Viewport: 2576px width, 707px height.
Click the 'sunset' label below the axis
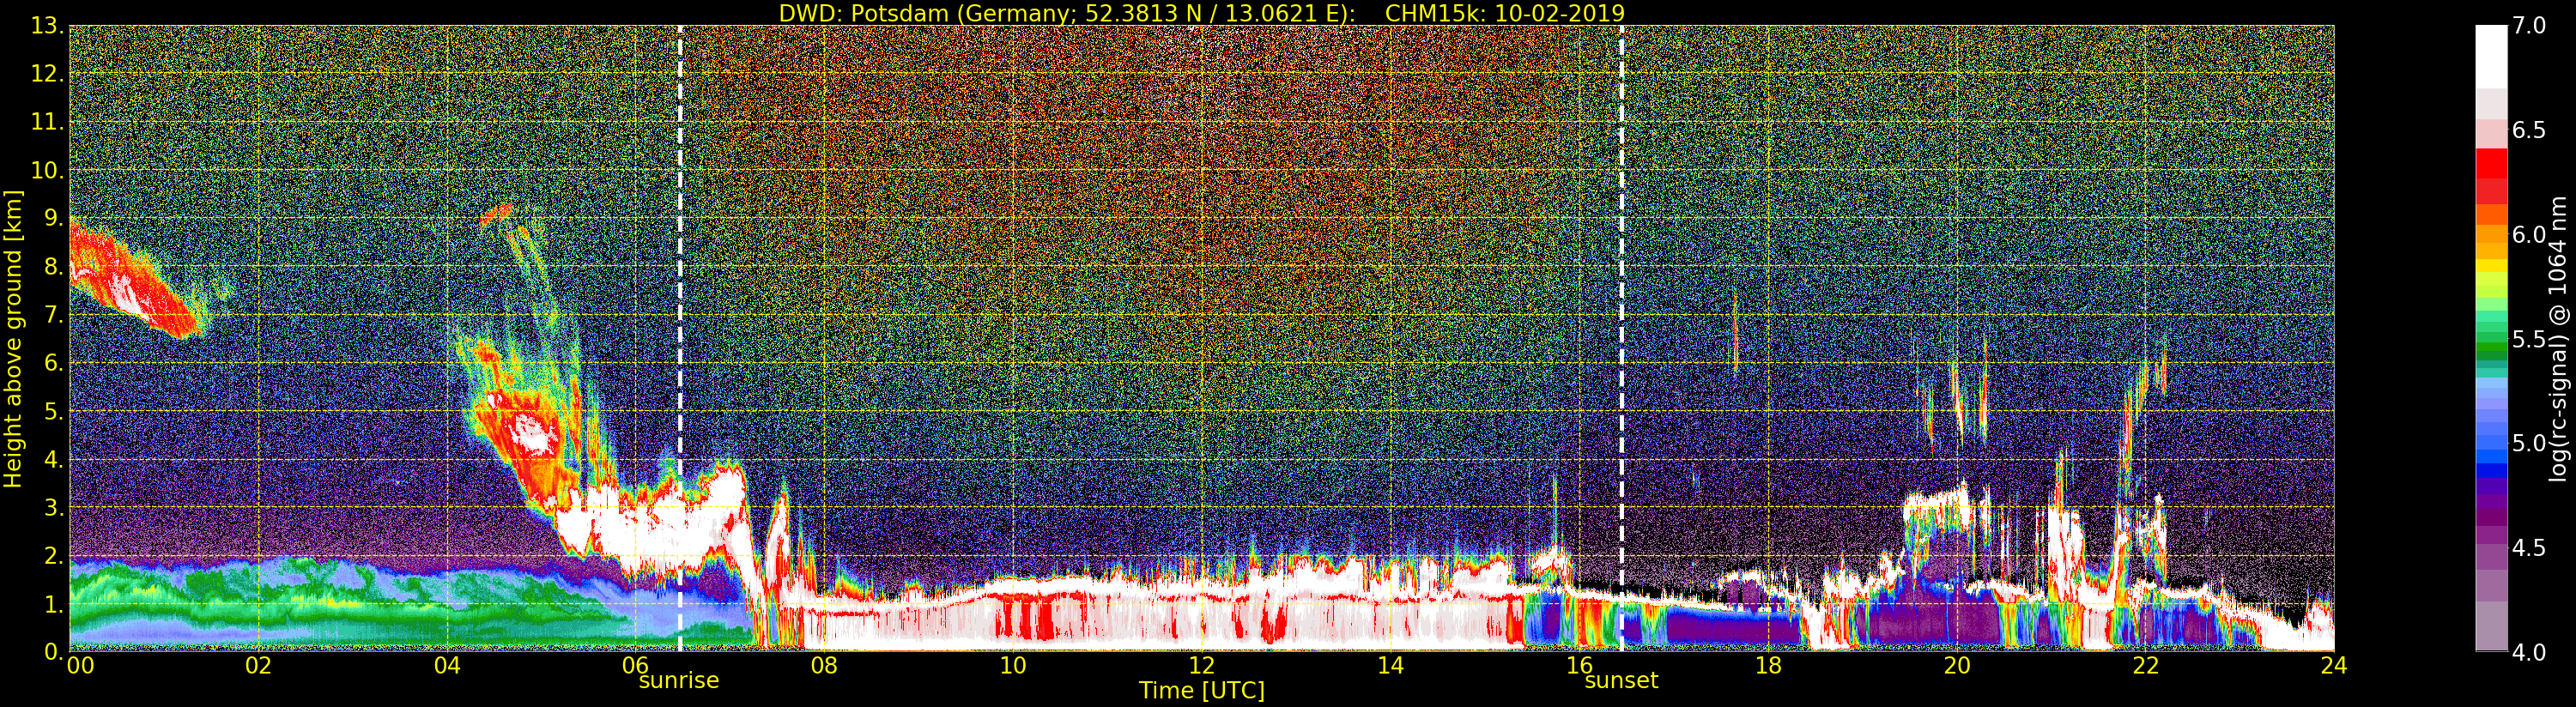pos(1621,681)
